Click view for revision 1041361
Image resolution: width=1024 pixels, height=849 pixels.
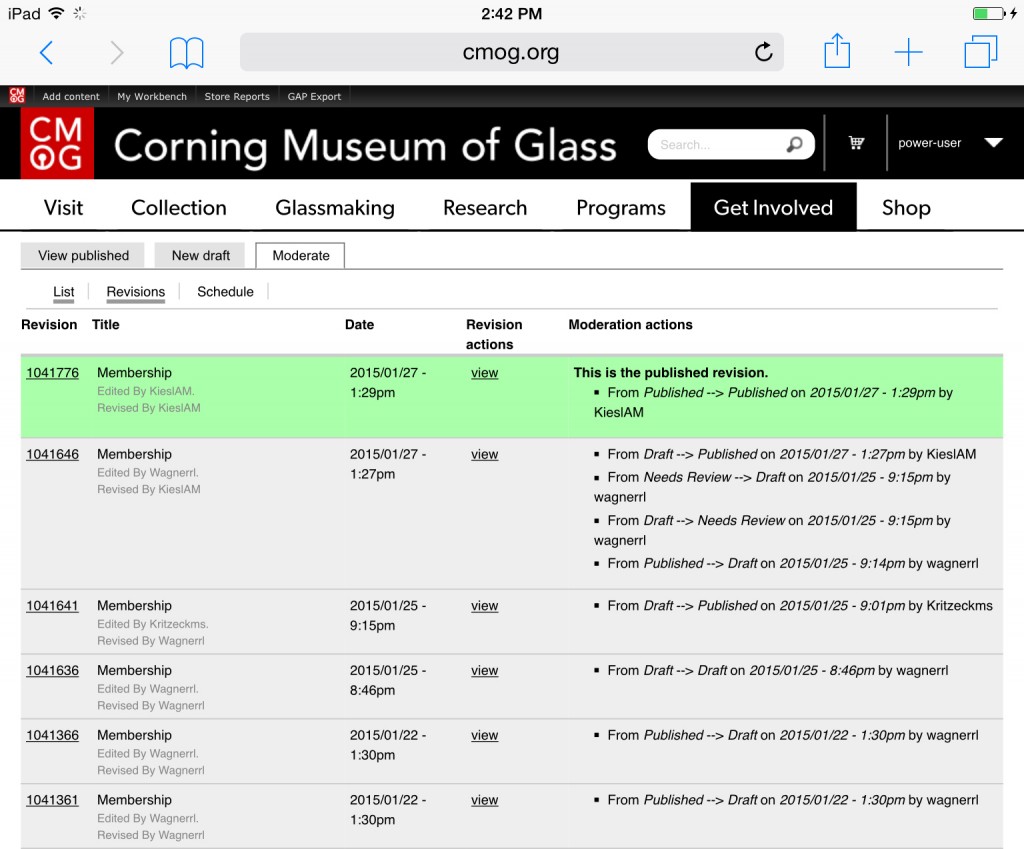click(x=485, y=800)
